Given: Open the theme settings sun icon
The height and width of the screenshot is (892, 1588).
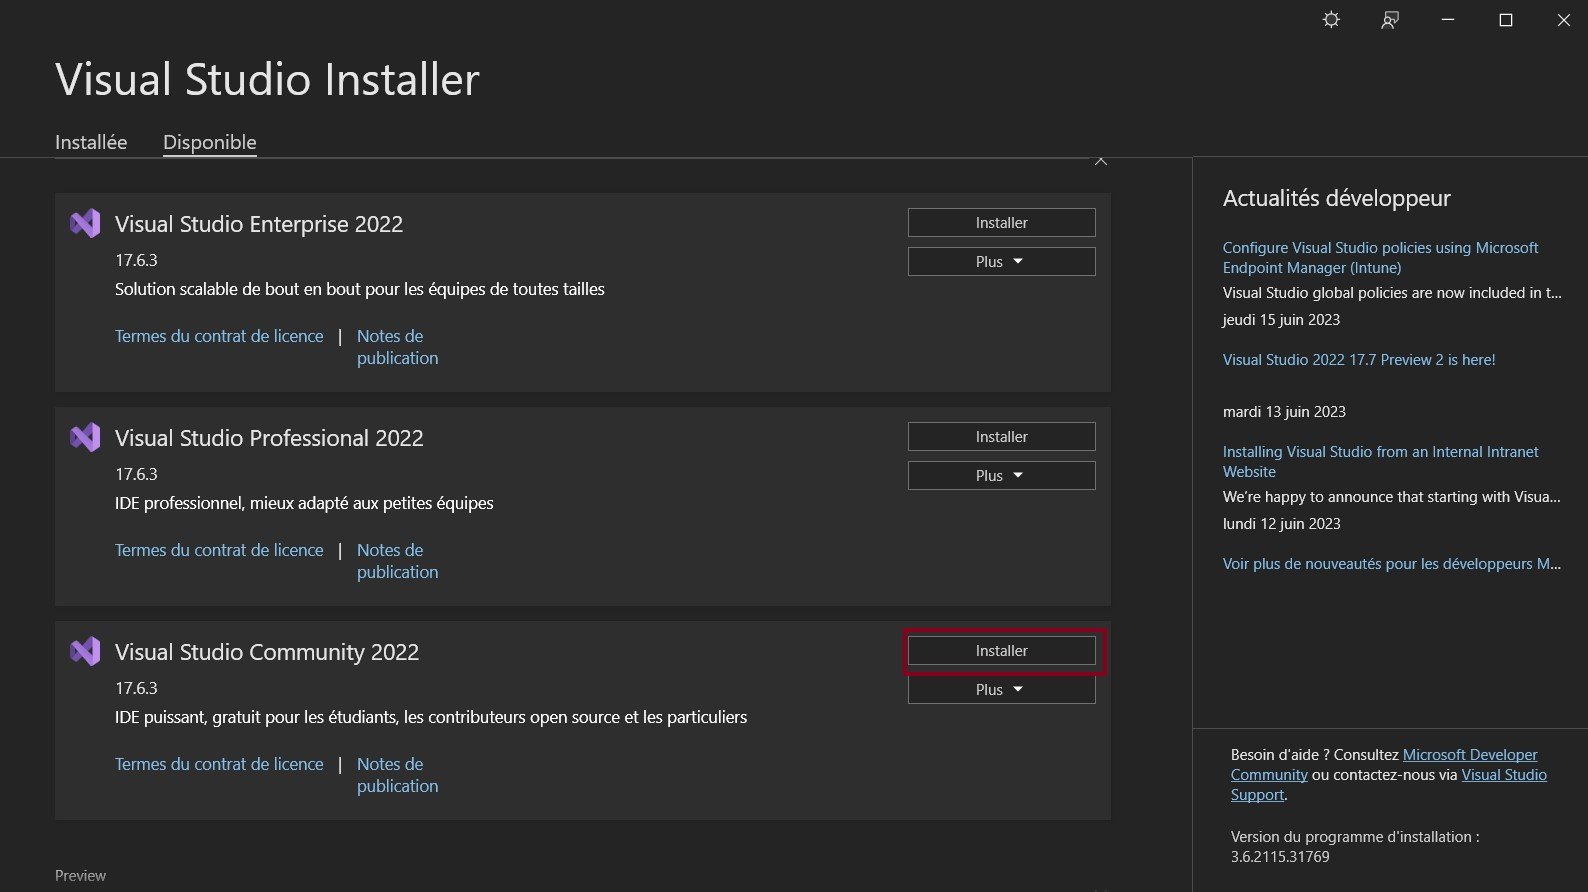Looking at the screenshot, I should tap(1331, 20).
